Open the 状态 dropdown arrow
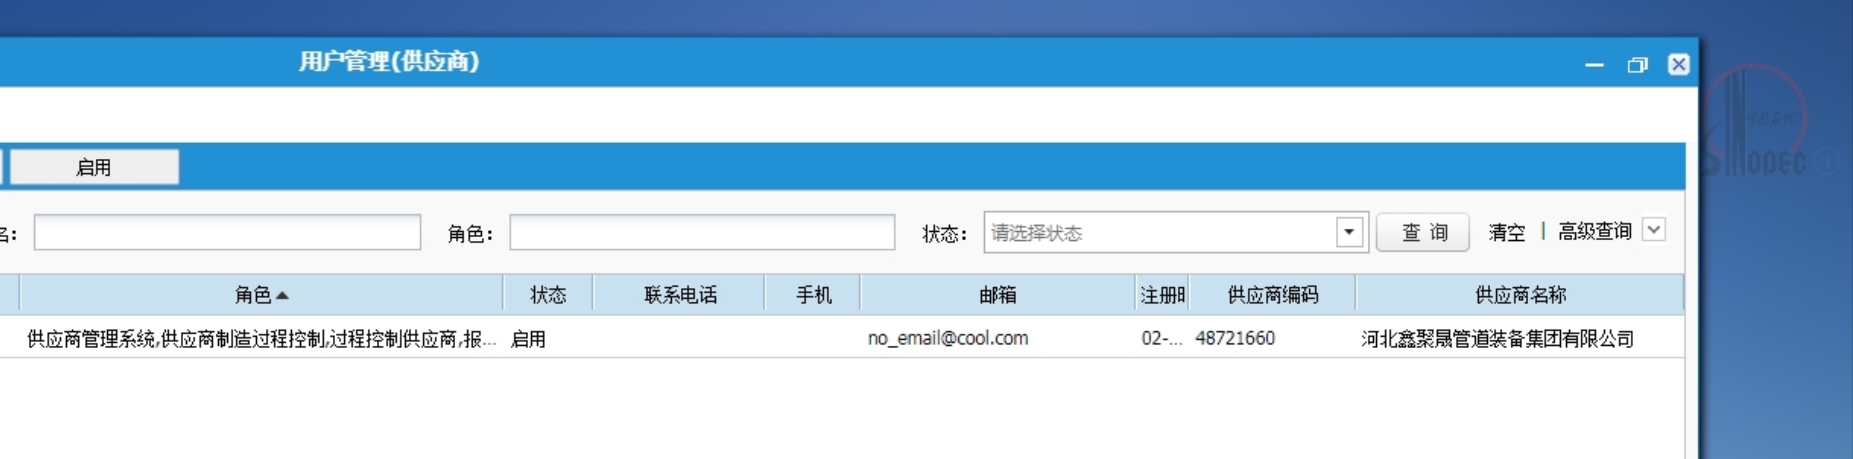Viewport: 1853px width, 459px height. click(1349, 233)
